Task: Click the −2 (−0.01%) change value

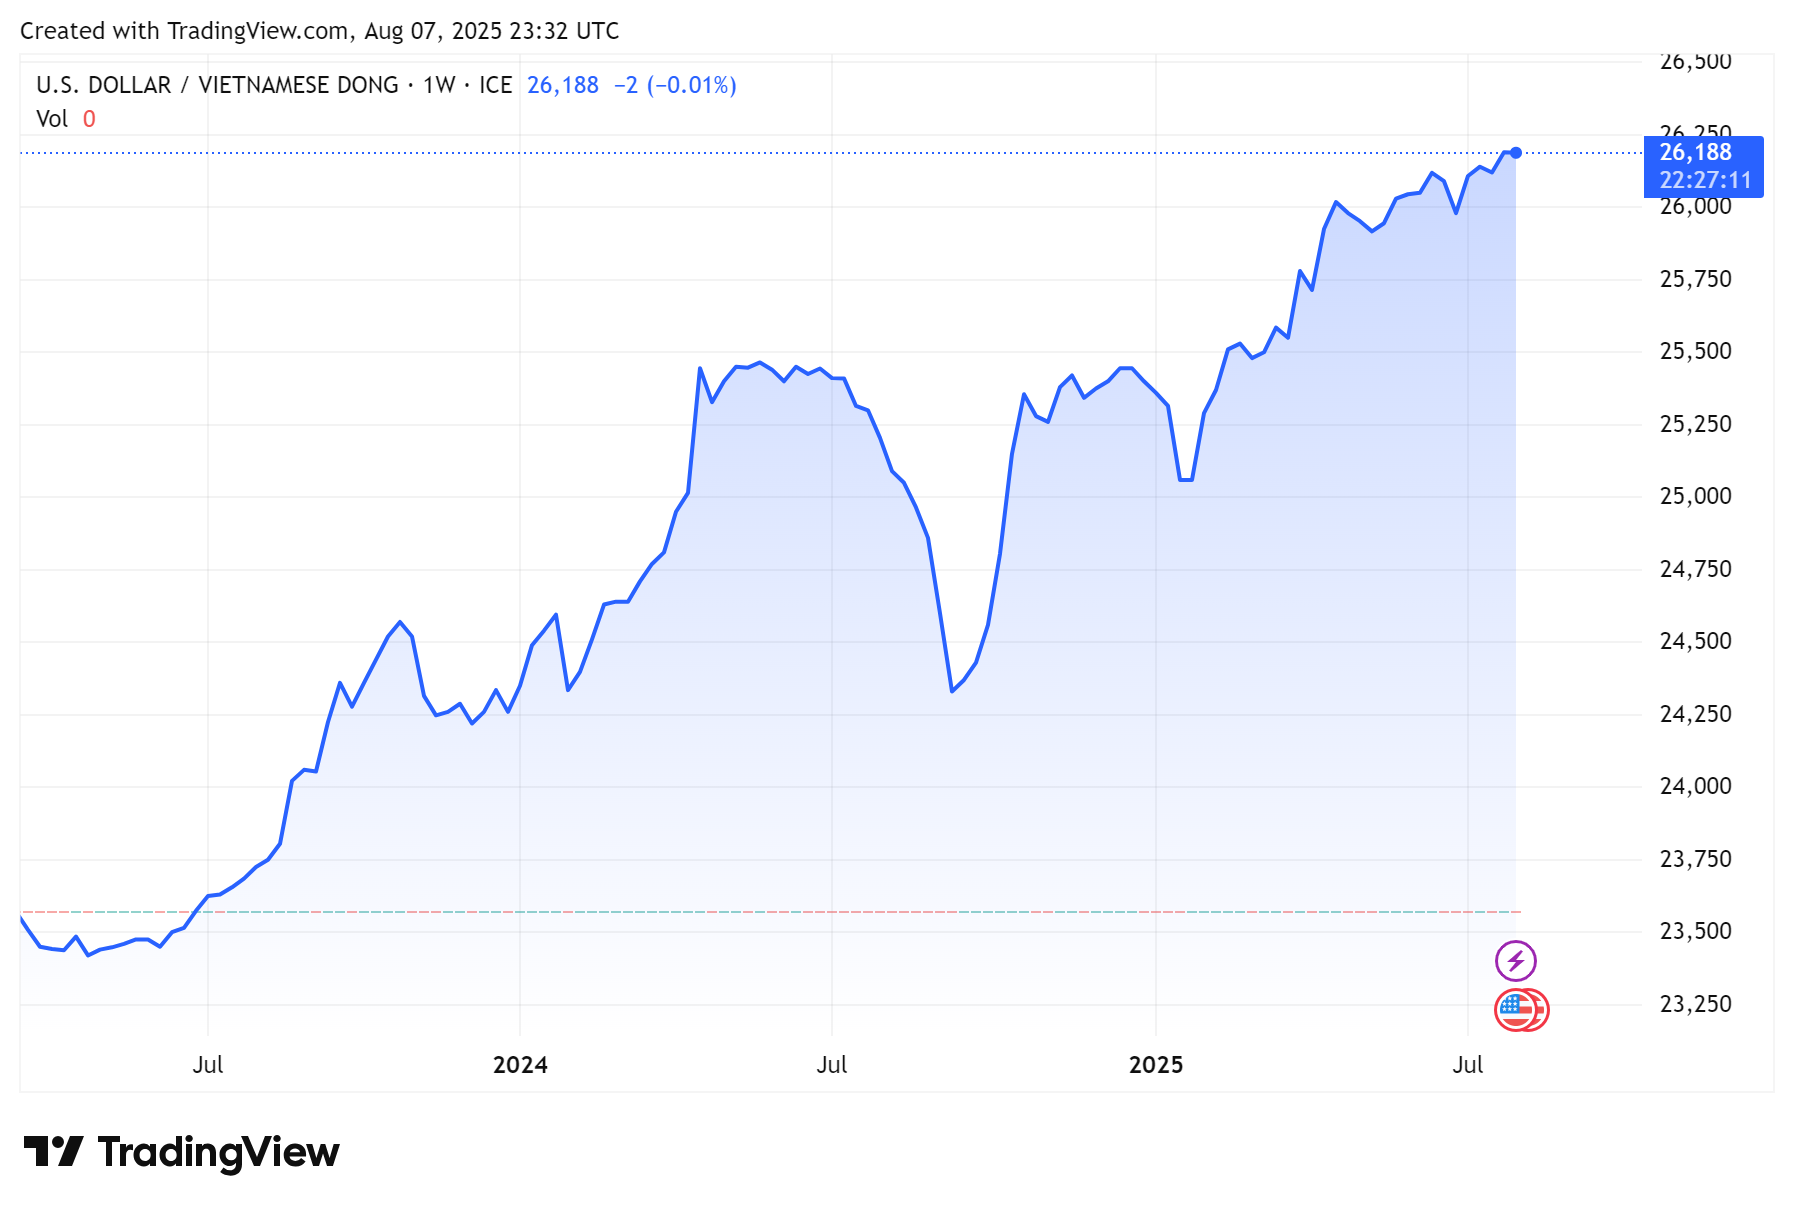Action: [675, 85]
